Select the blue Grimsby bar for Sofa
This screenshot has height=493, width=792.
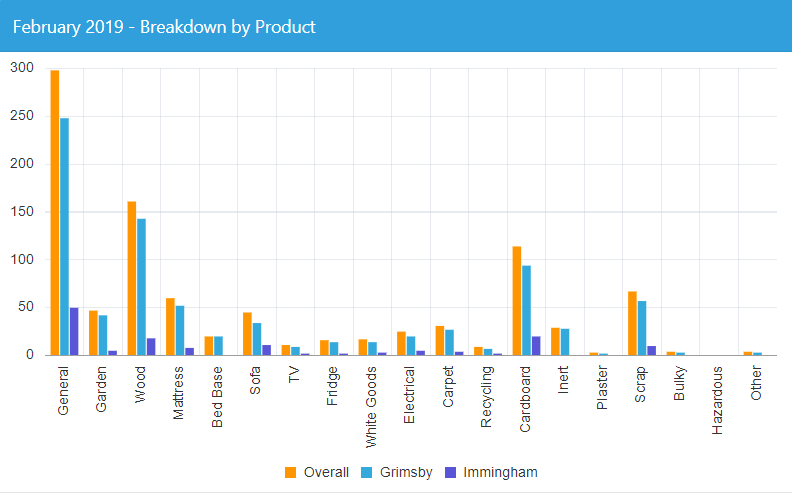(257, 339)
